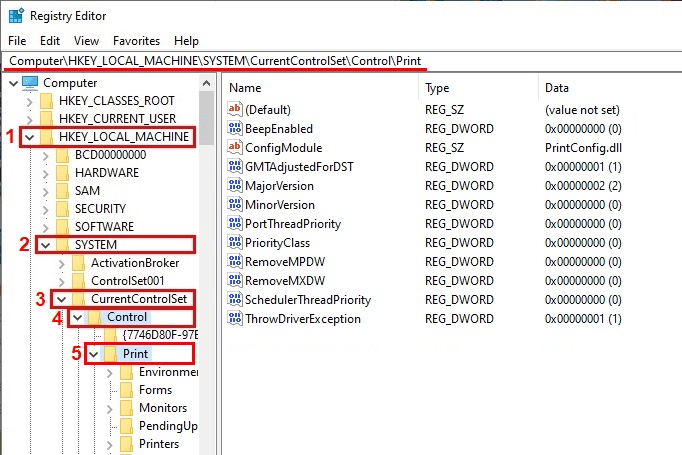682x455 pixels.
Task: Click the MinorVersion DWORD icon
Action: pyautogui.click(x=235, y=204)
